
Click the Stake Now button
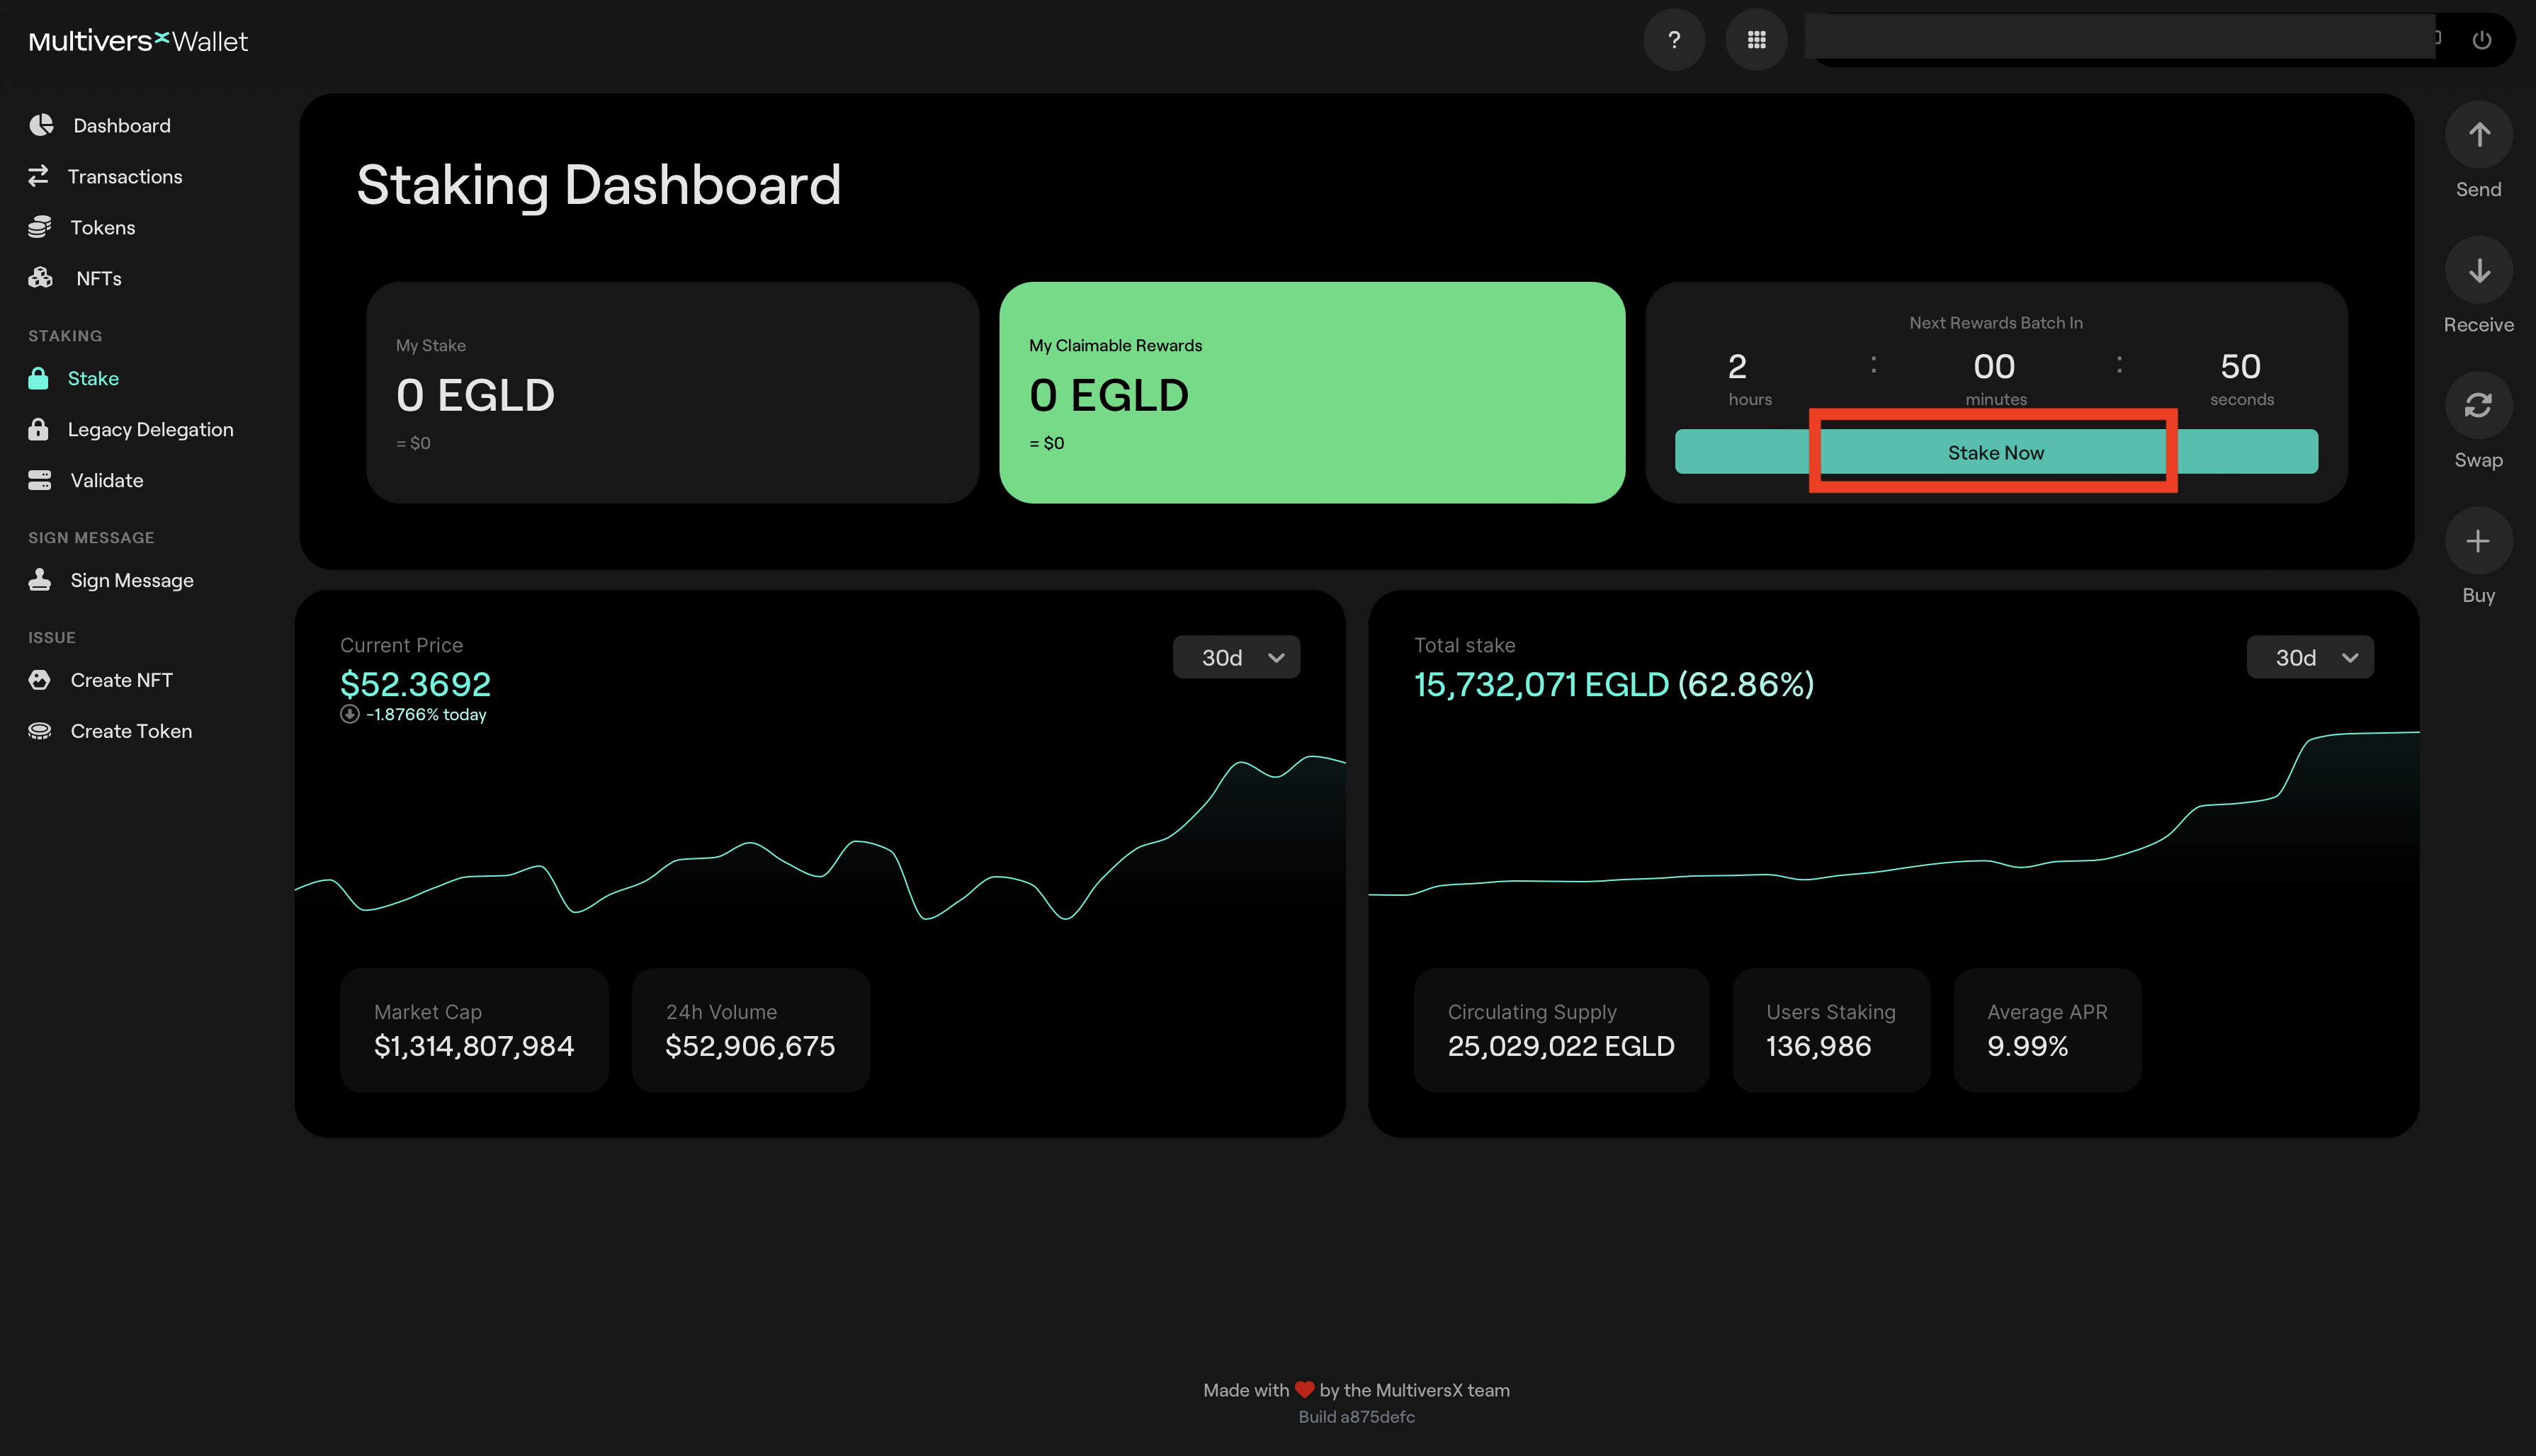(x=1994, y=453)
